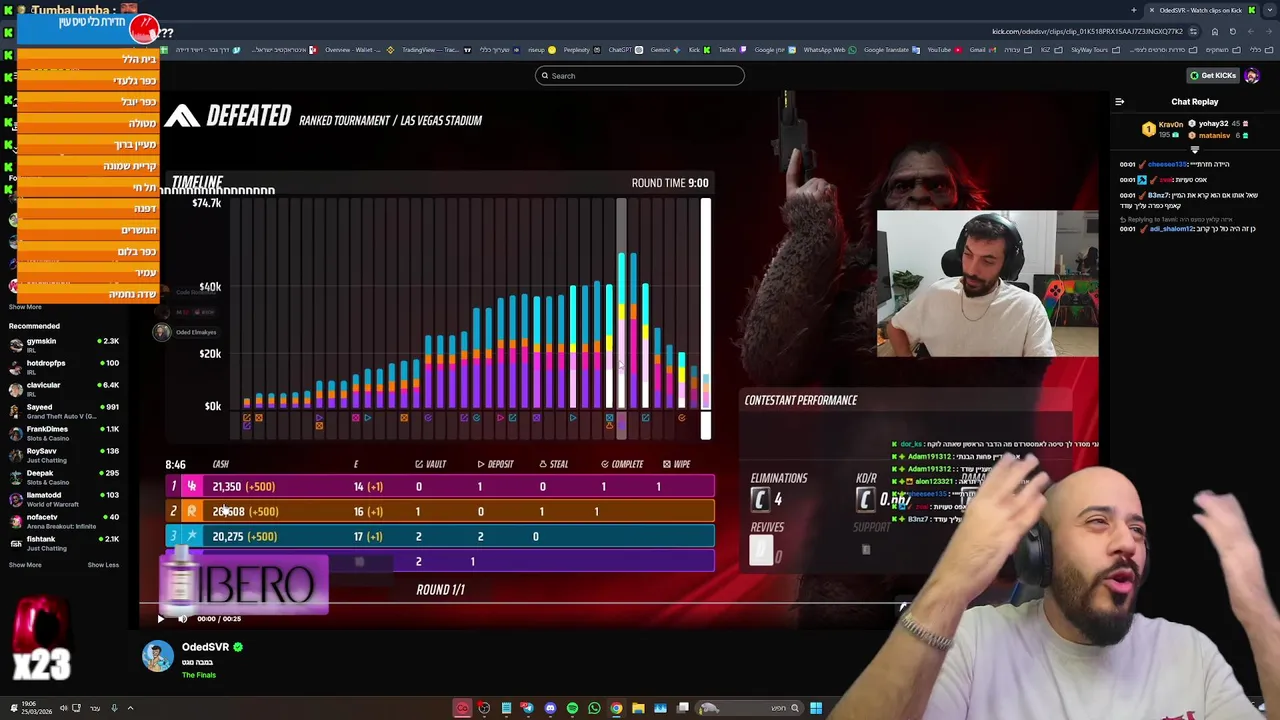The image size is (1280, 720).
Task: Open OBS Studio from the taskbar
Action: point(484,708)
